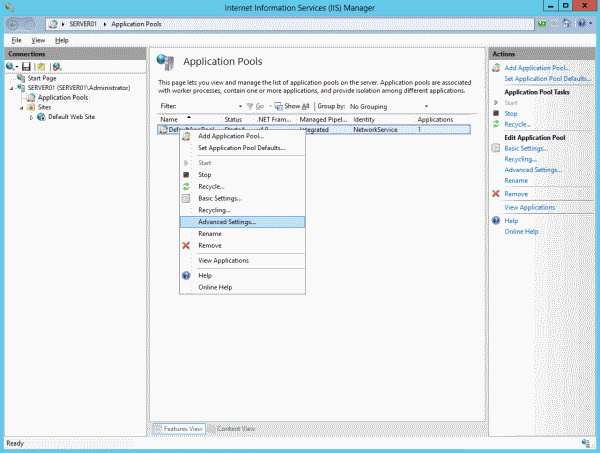Click the Forward navigation arrow button
Image resolution: width=600 pixels, height=453 pixels.
pos(30,24)
